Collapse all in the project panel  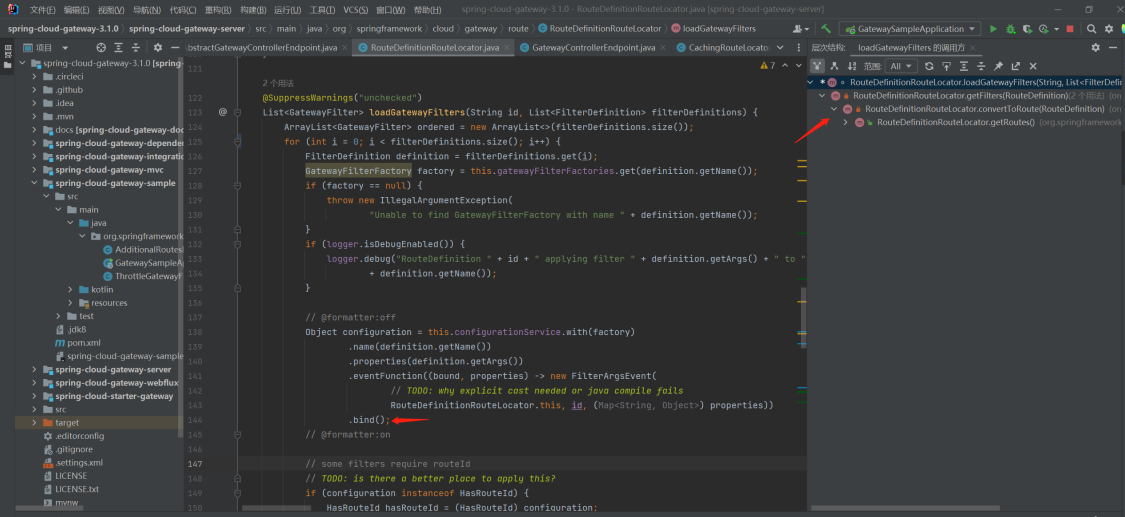click(136, 47)
